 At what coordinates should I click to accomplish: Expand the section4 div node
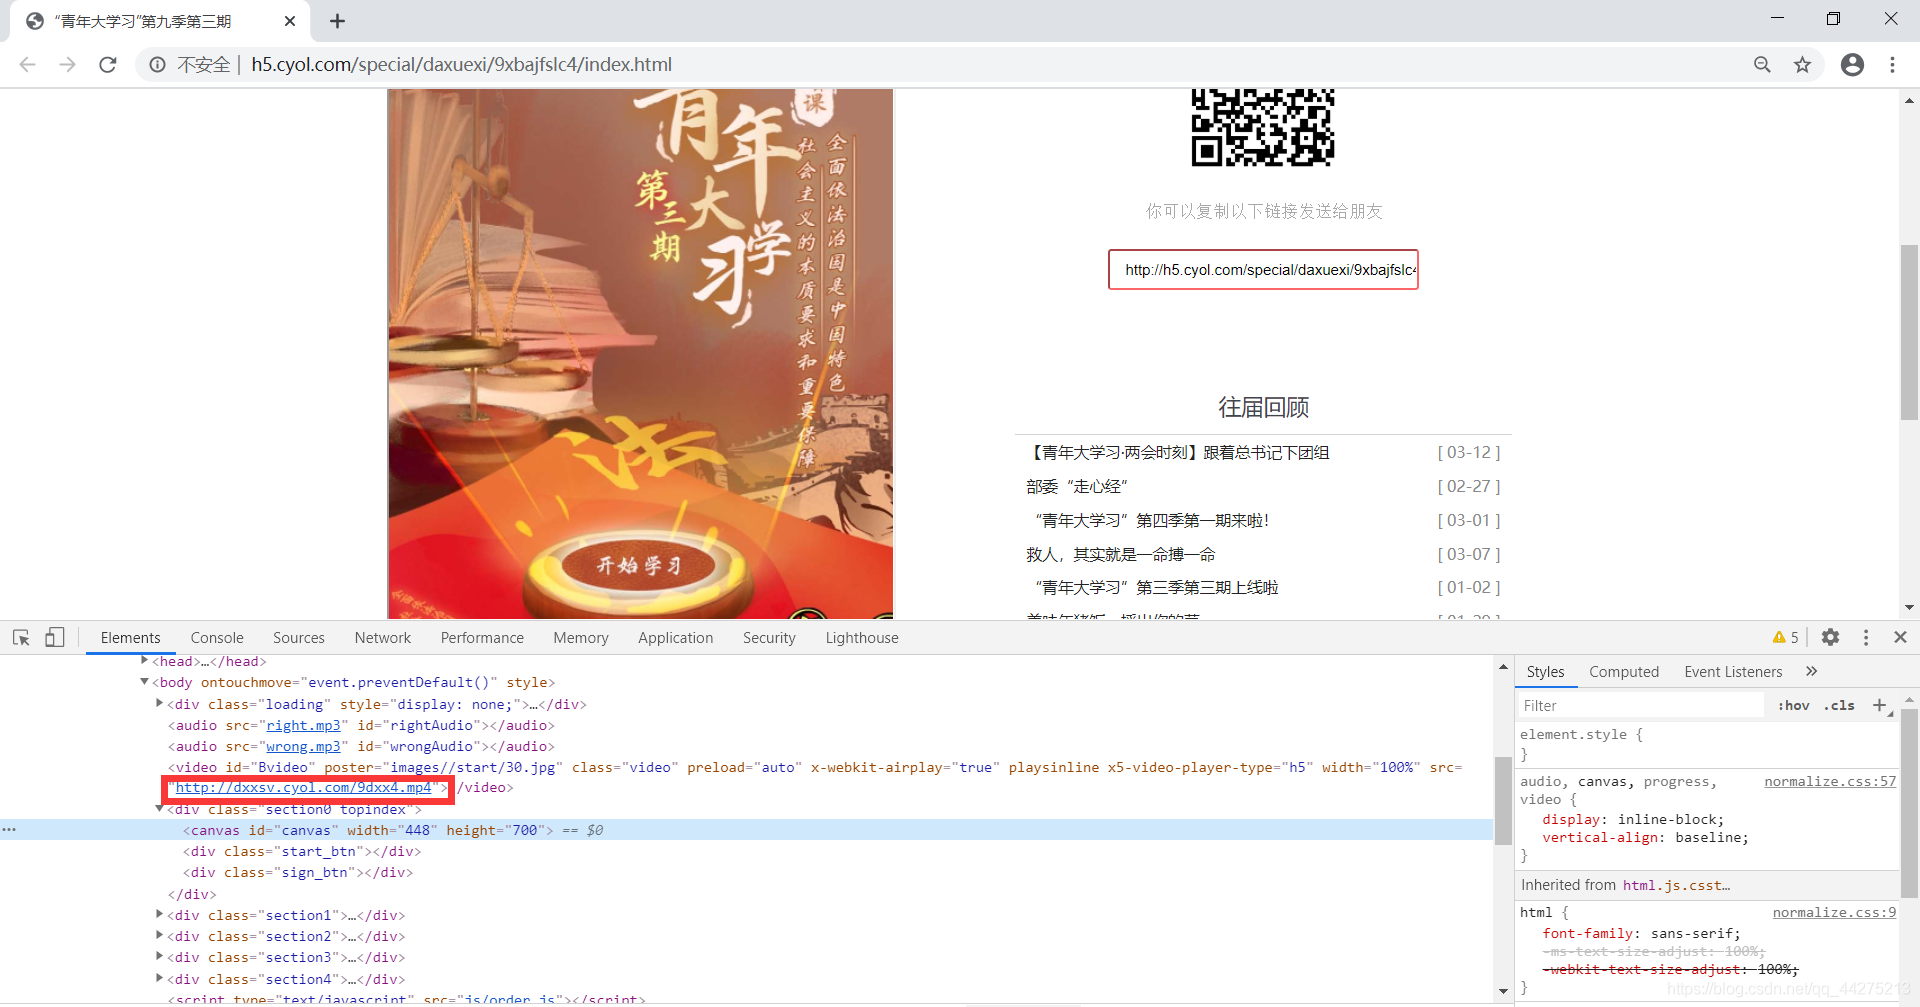coord(160,979)
